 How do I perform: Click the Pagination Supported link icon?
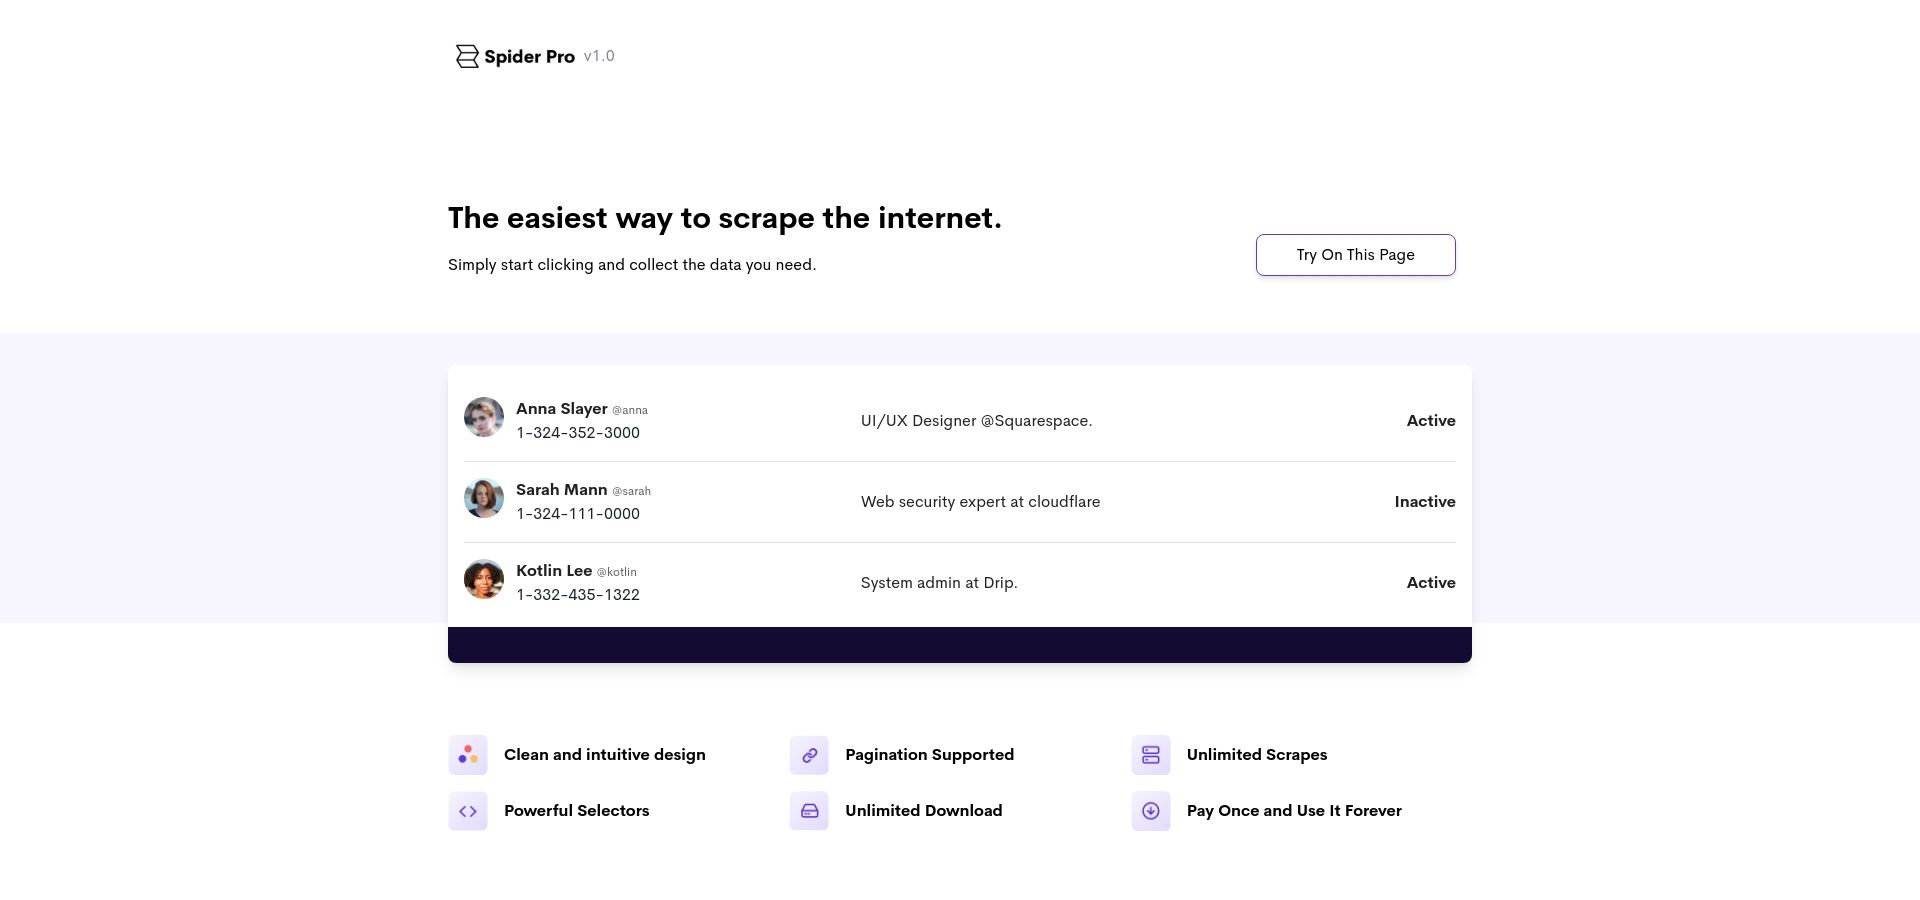click(x=809, y=755)
